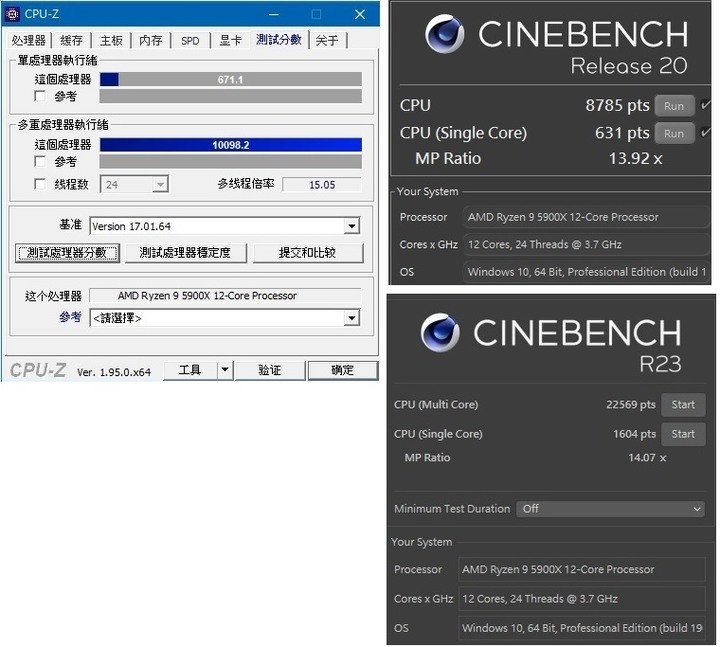The image size is (720, 647).
Task: Click the Ver. 1.95.0.x64 text
Action: (x=113, y=372)
